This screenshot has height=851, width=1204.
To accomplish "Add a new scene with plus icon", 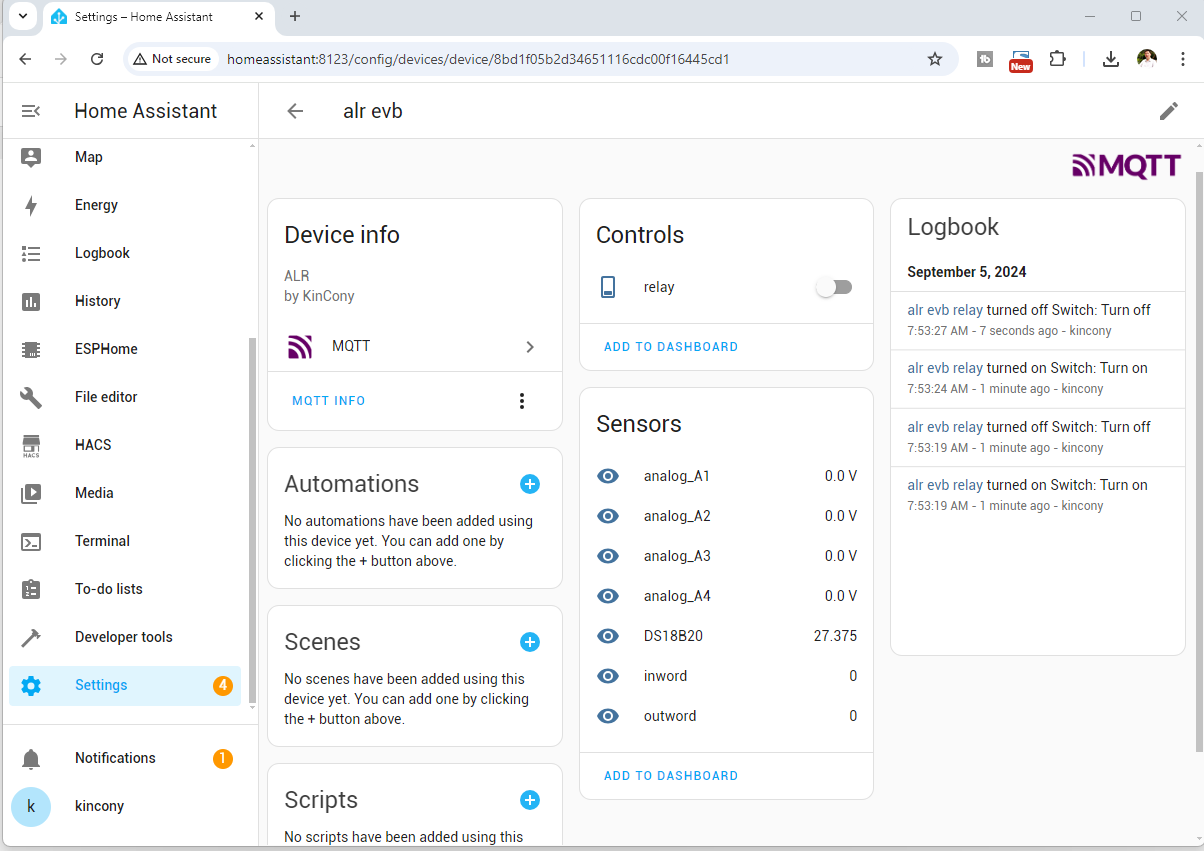I will tap(530, 642).
